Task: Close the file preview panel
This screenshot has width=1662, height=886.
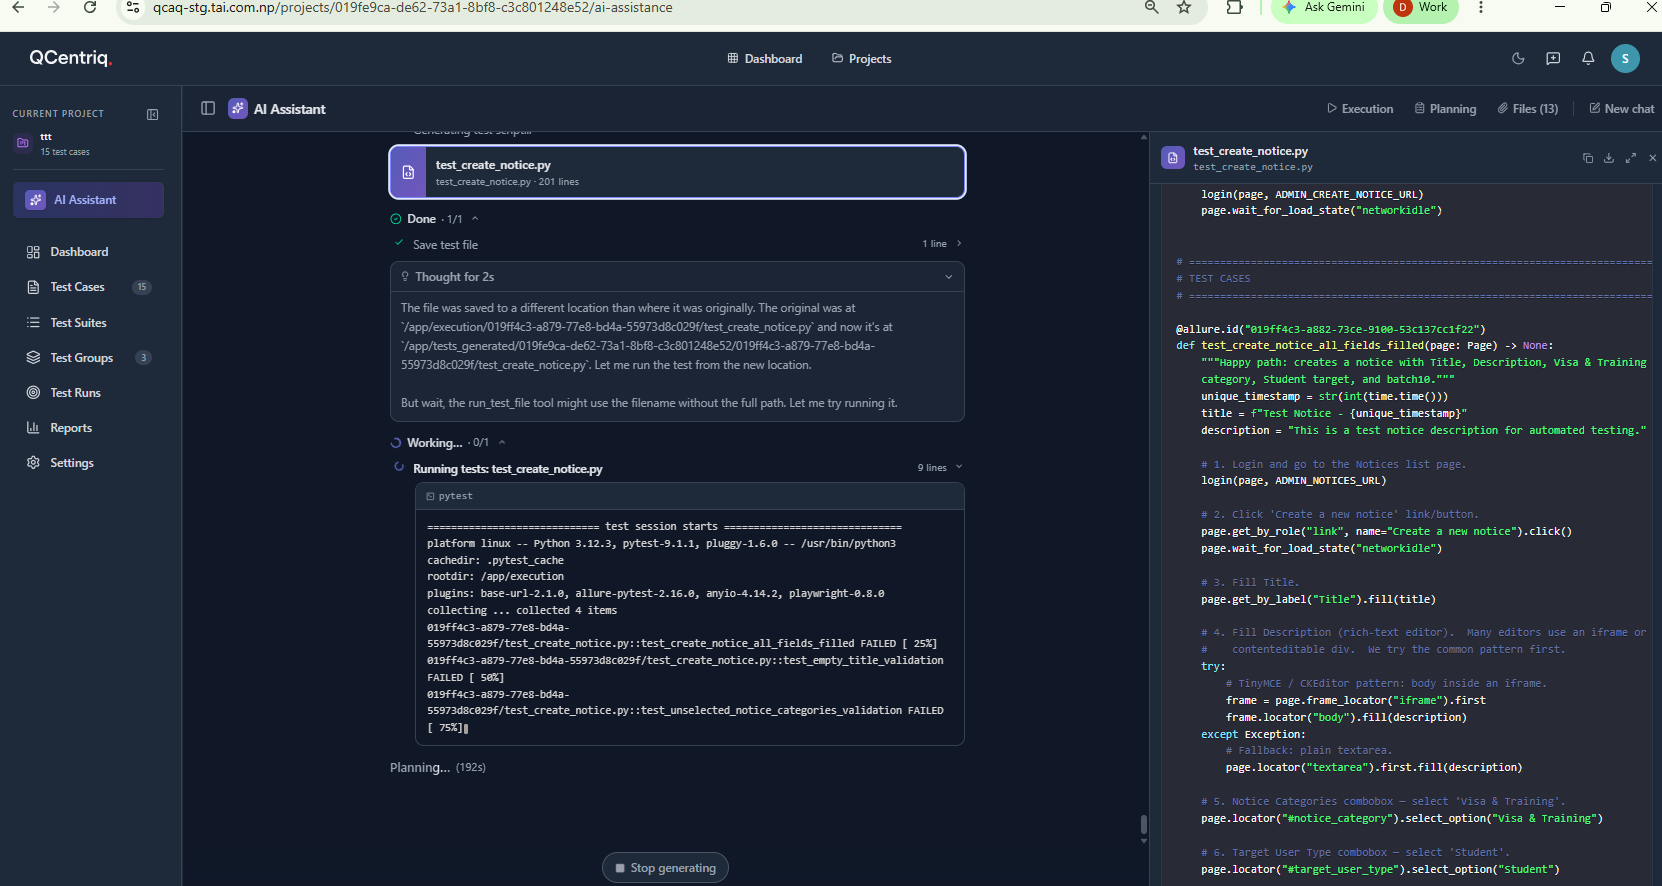Action: pyautogui.click(x=1652, y=158)
